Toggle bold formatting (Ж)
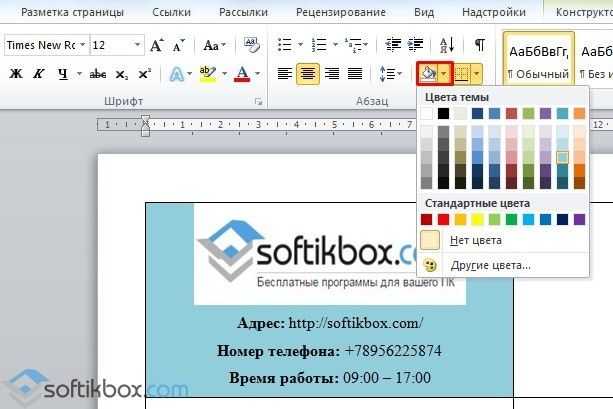This screenshot has height=409, width=613. click(x=16, y=74)
